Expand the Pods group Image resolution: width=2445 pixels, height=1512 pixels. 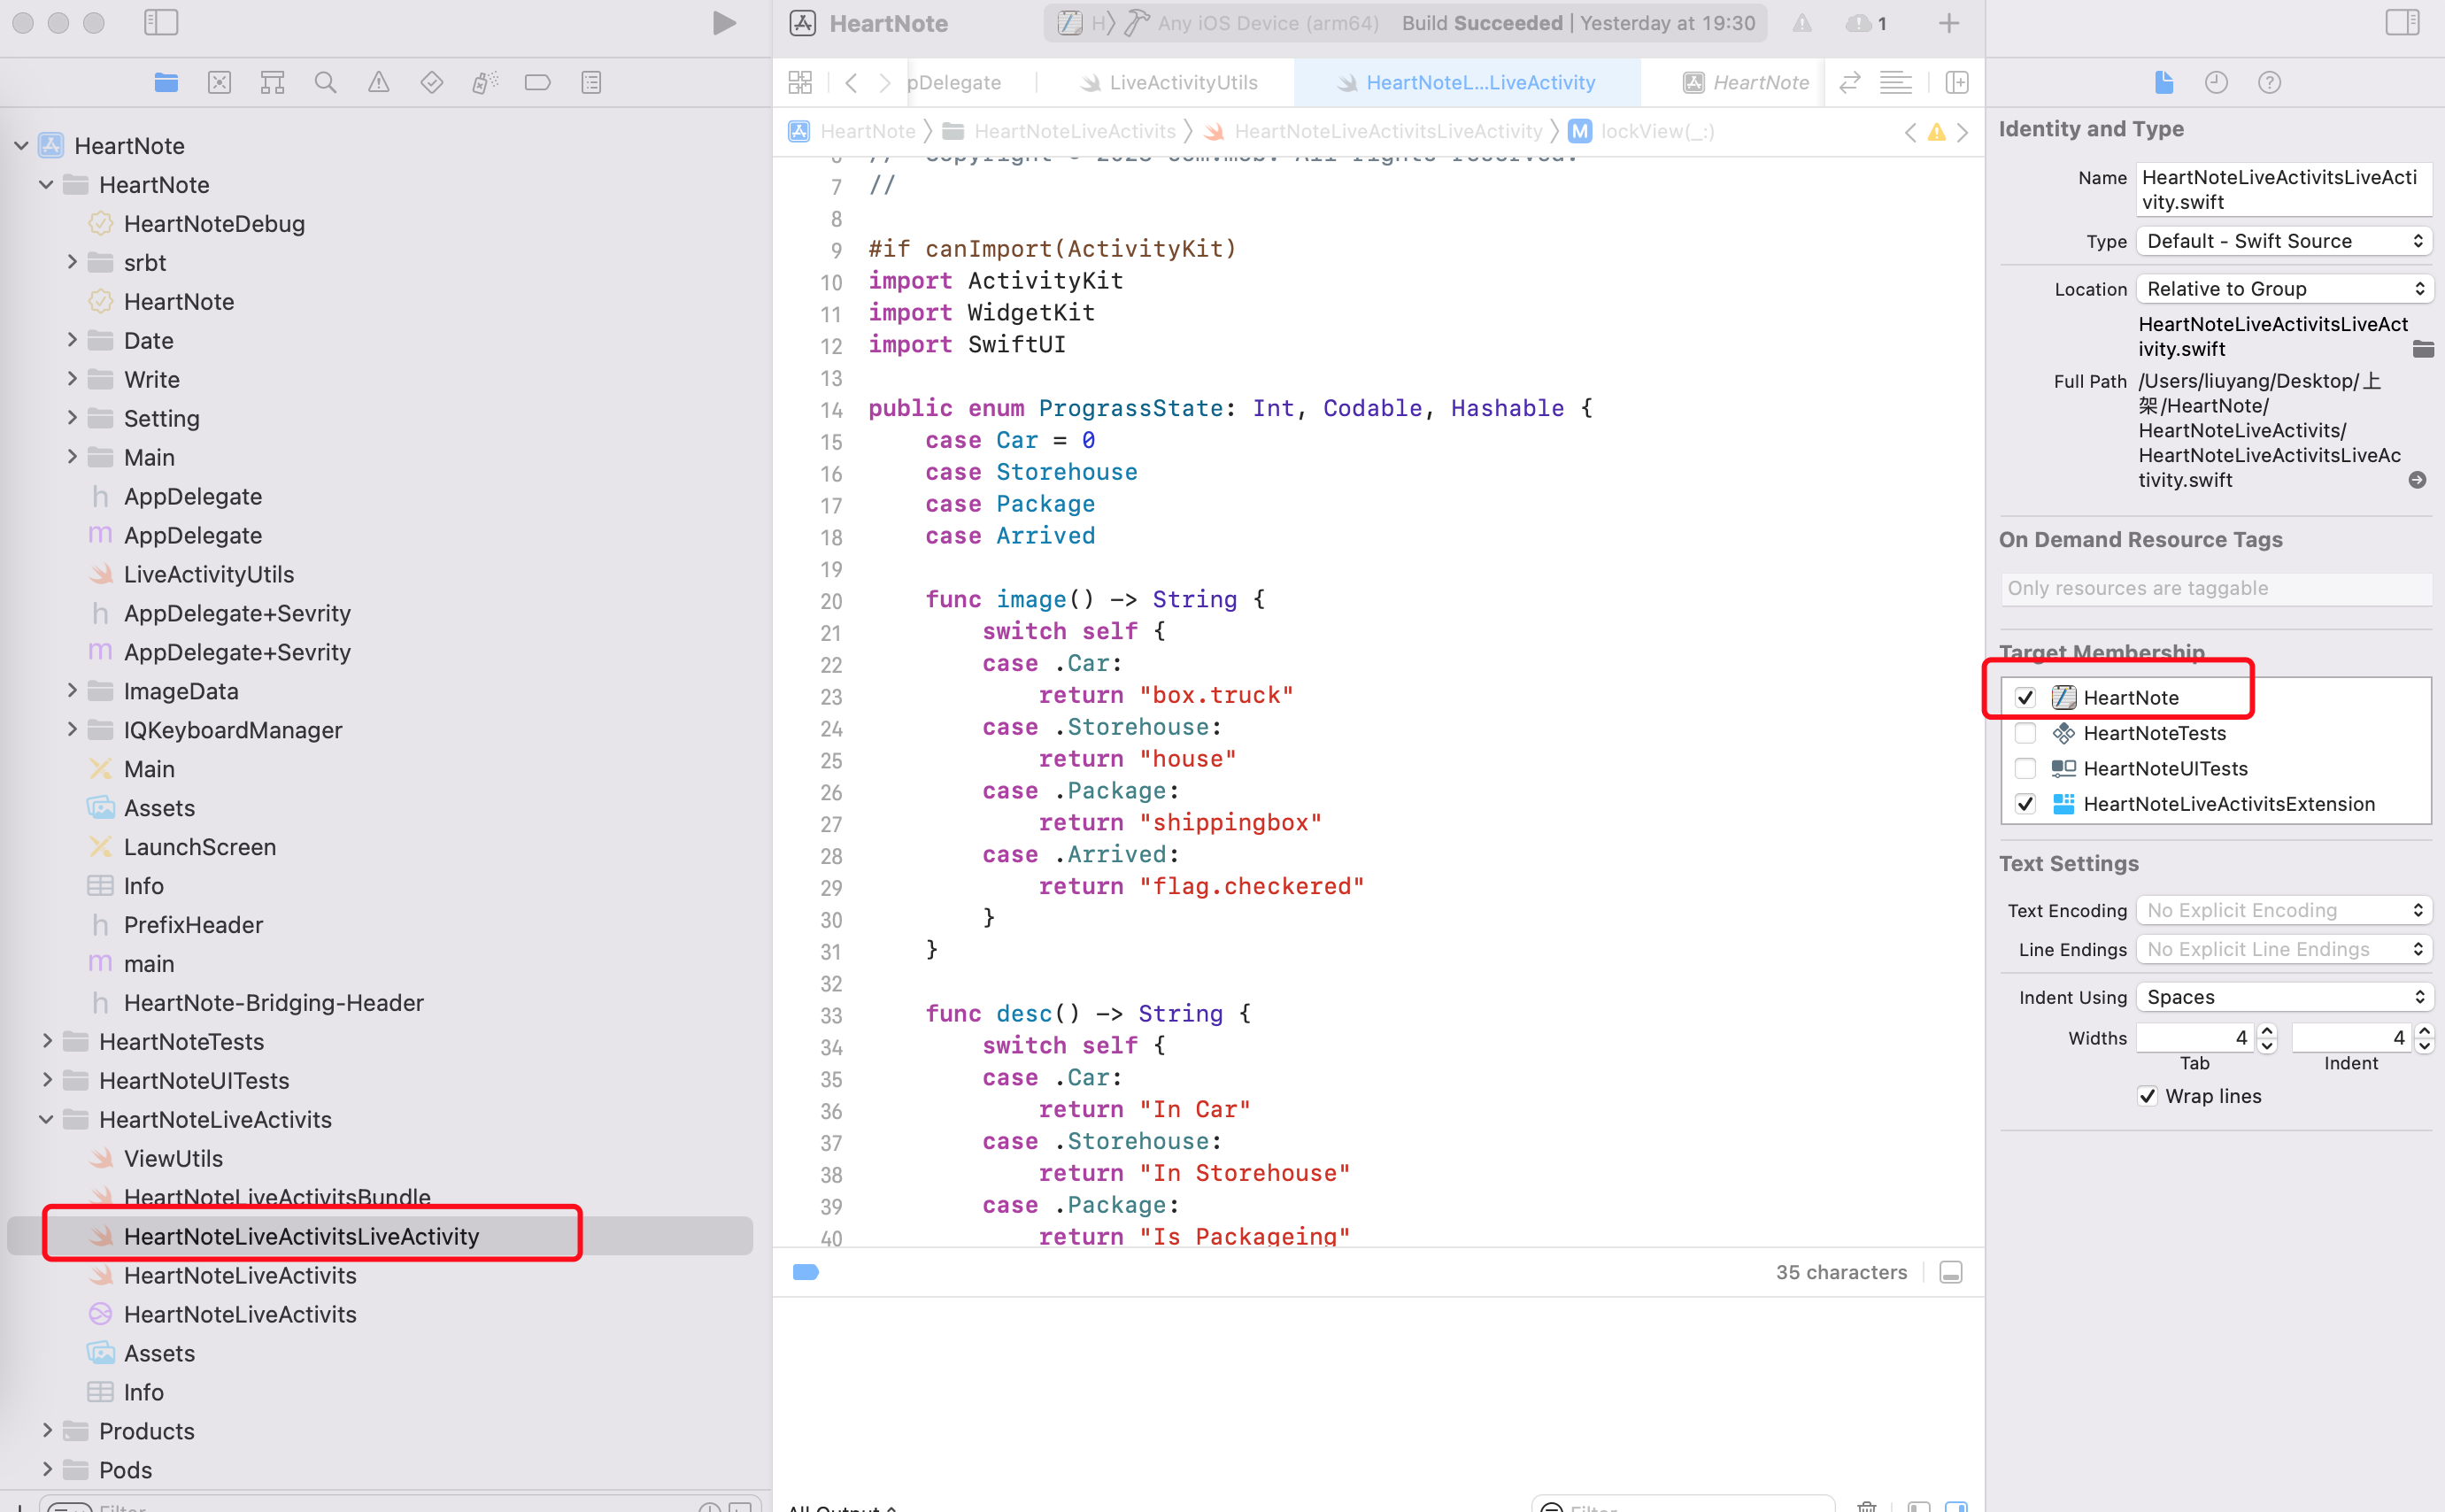pos(46,1469)
